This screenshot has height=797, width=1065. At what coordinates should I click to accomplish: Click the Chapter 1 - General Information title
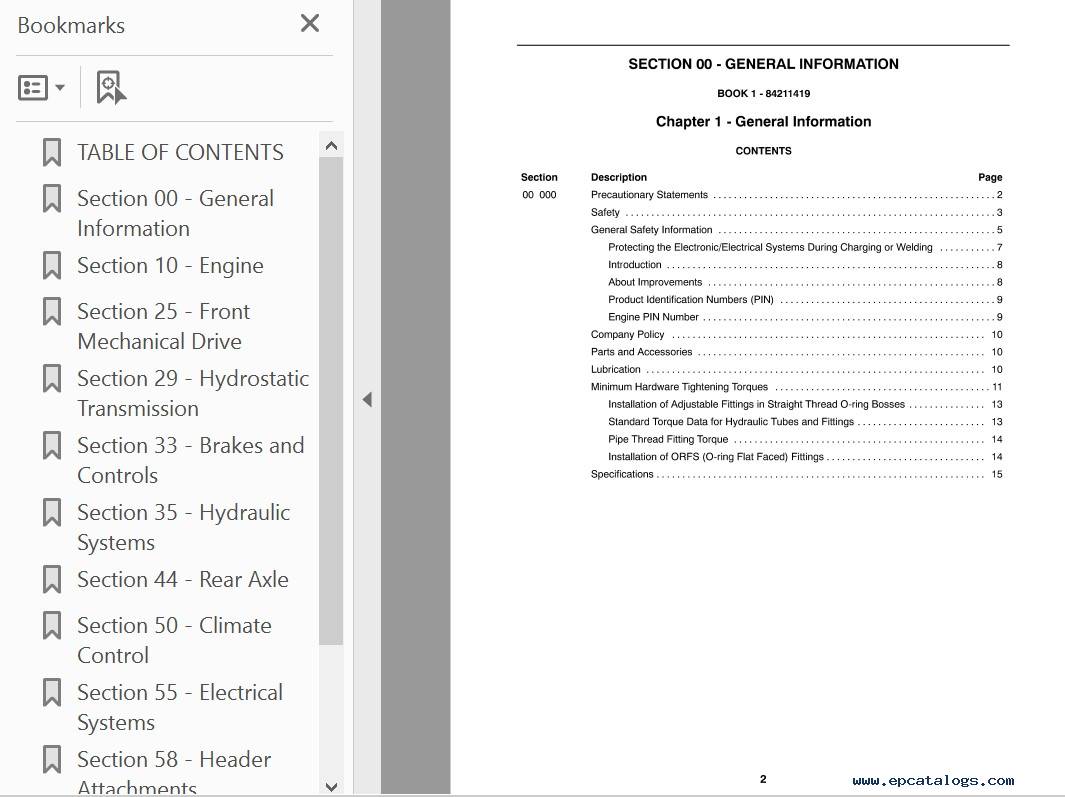tap(763, 122)
